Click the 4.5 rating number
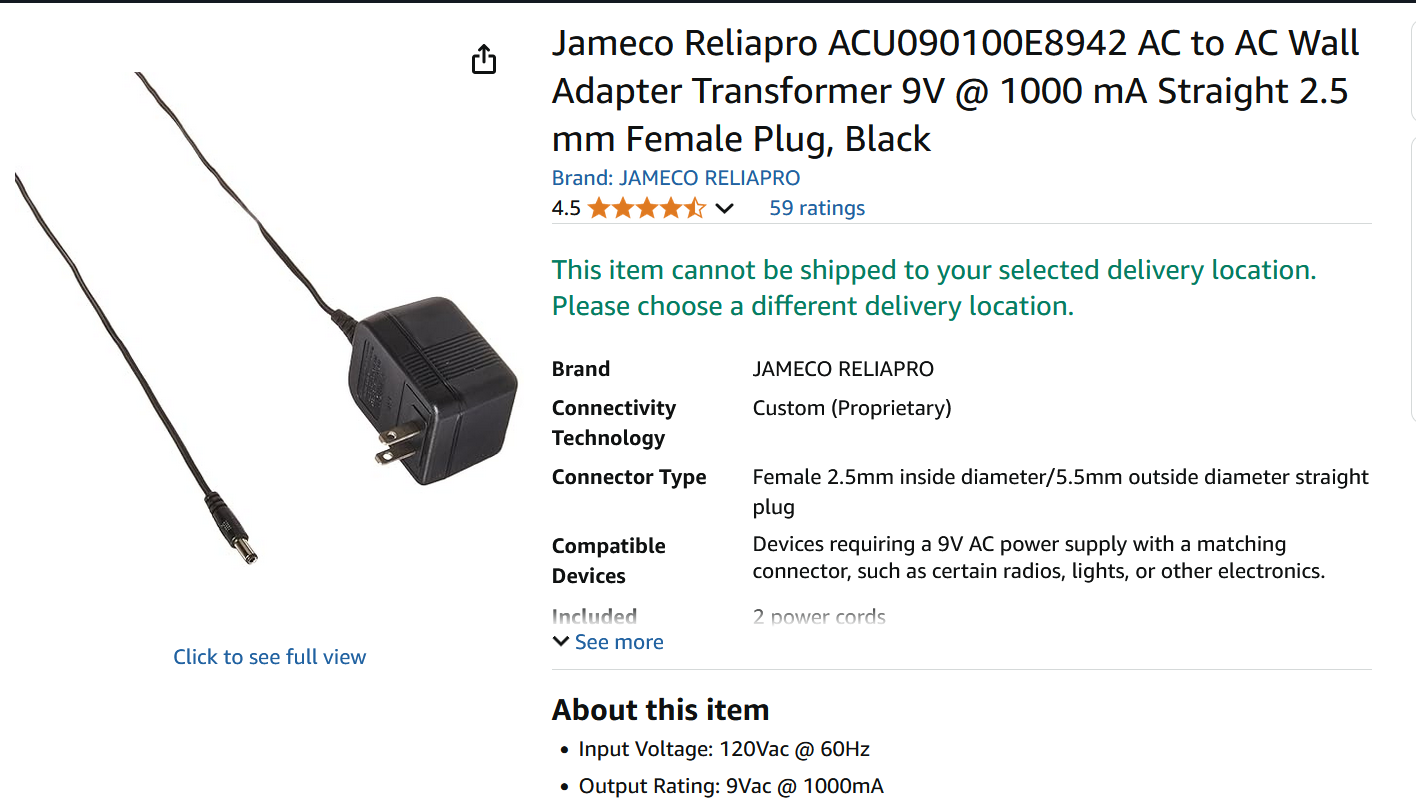Image resolution: width=1416 pixels, height=801 pixels. (565, 208)
